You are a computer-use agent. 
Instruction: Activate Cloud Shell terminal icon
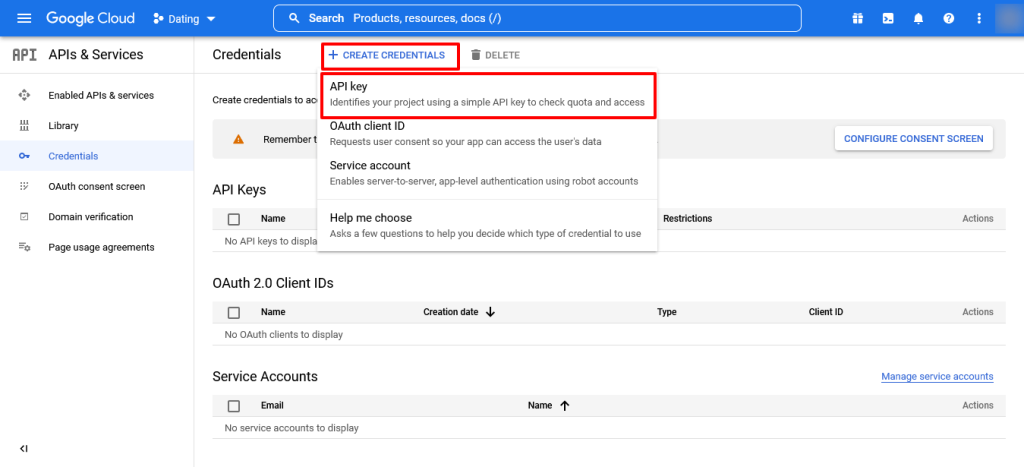click(887, 18)
